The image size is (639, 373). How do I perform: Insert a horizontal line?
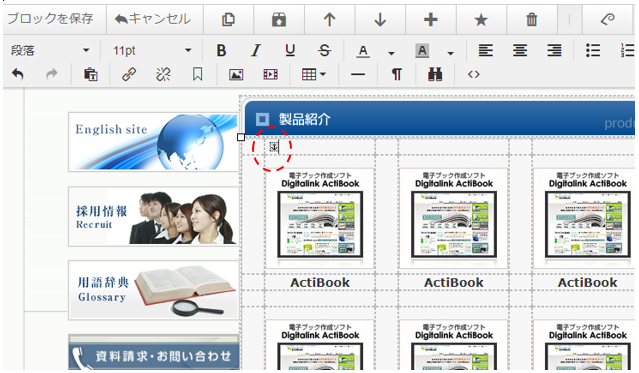click(358, 74)
